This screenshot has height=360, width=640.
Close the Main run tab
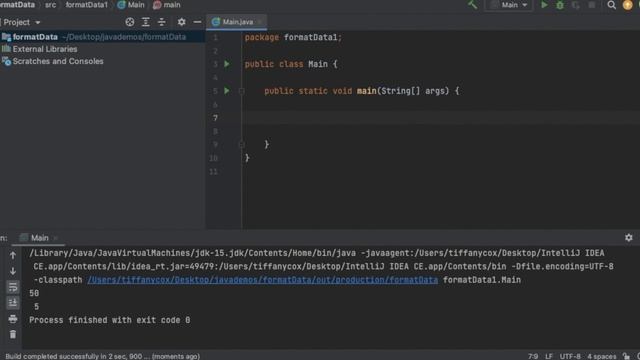(x=56, y=238)
